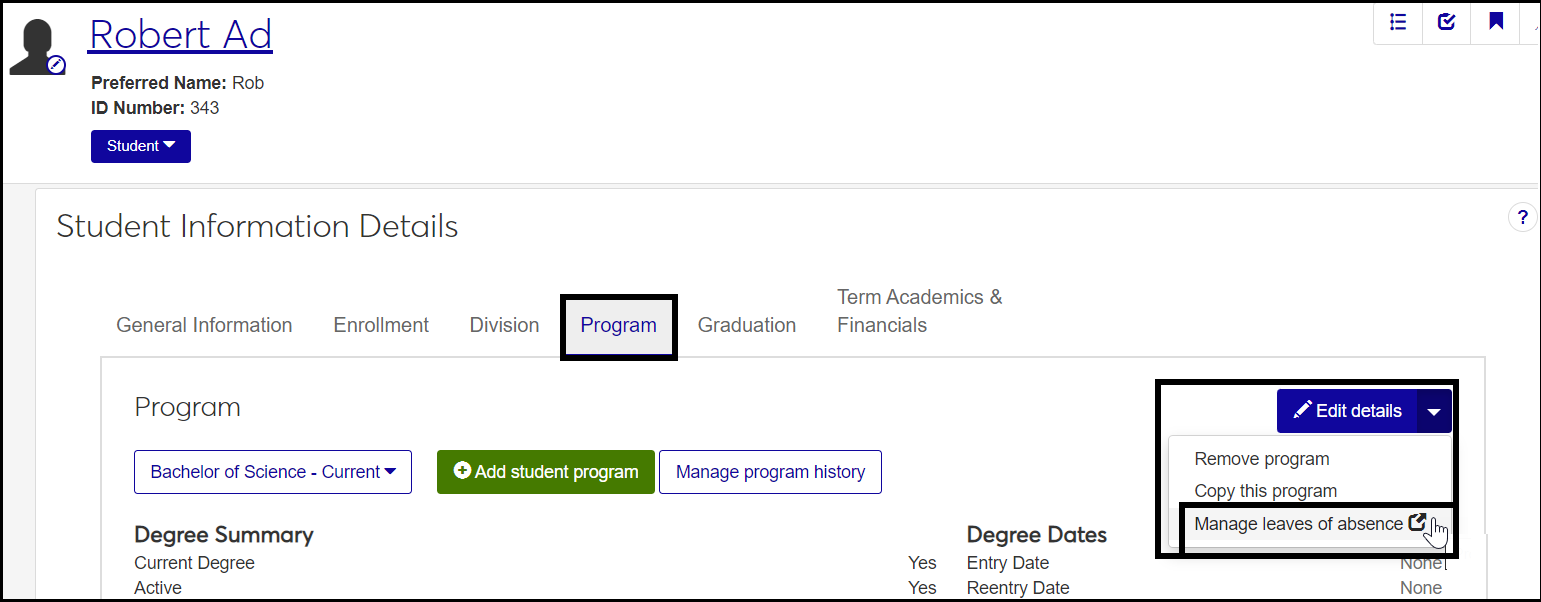This screenshot has width=1541, height=602.
Task: Go to the Graduation tab
Action: pyautogui.click(x=747, y=325)
